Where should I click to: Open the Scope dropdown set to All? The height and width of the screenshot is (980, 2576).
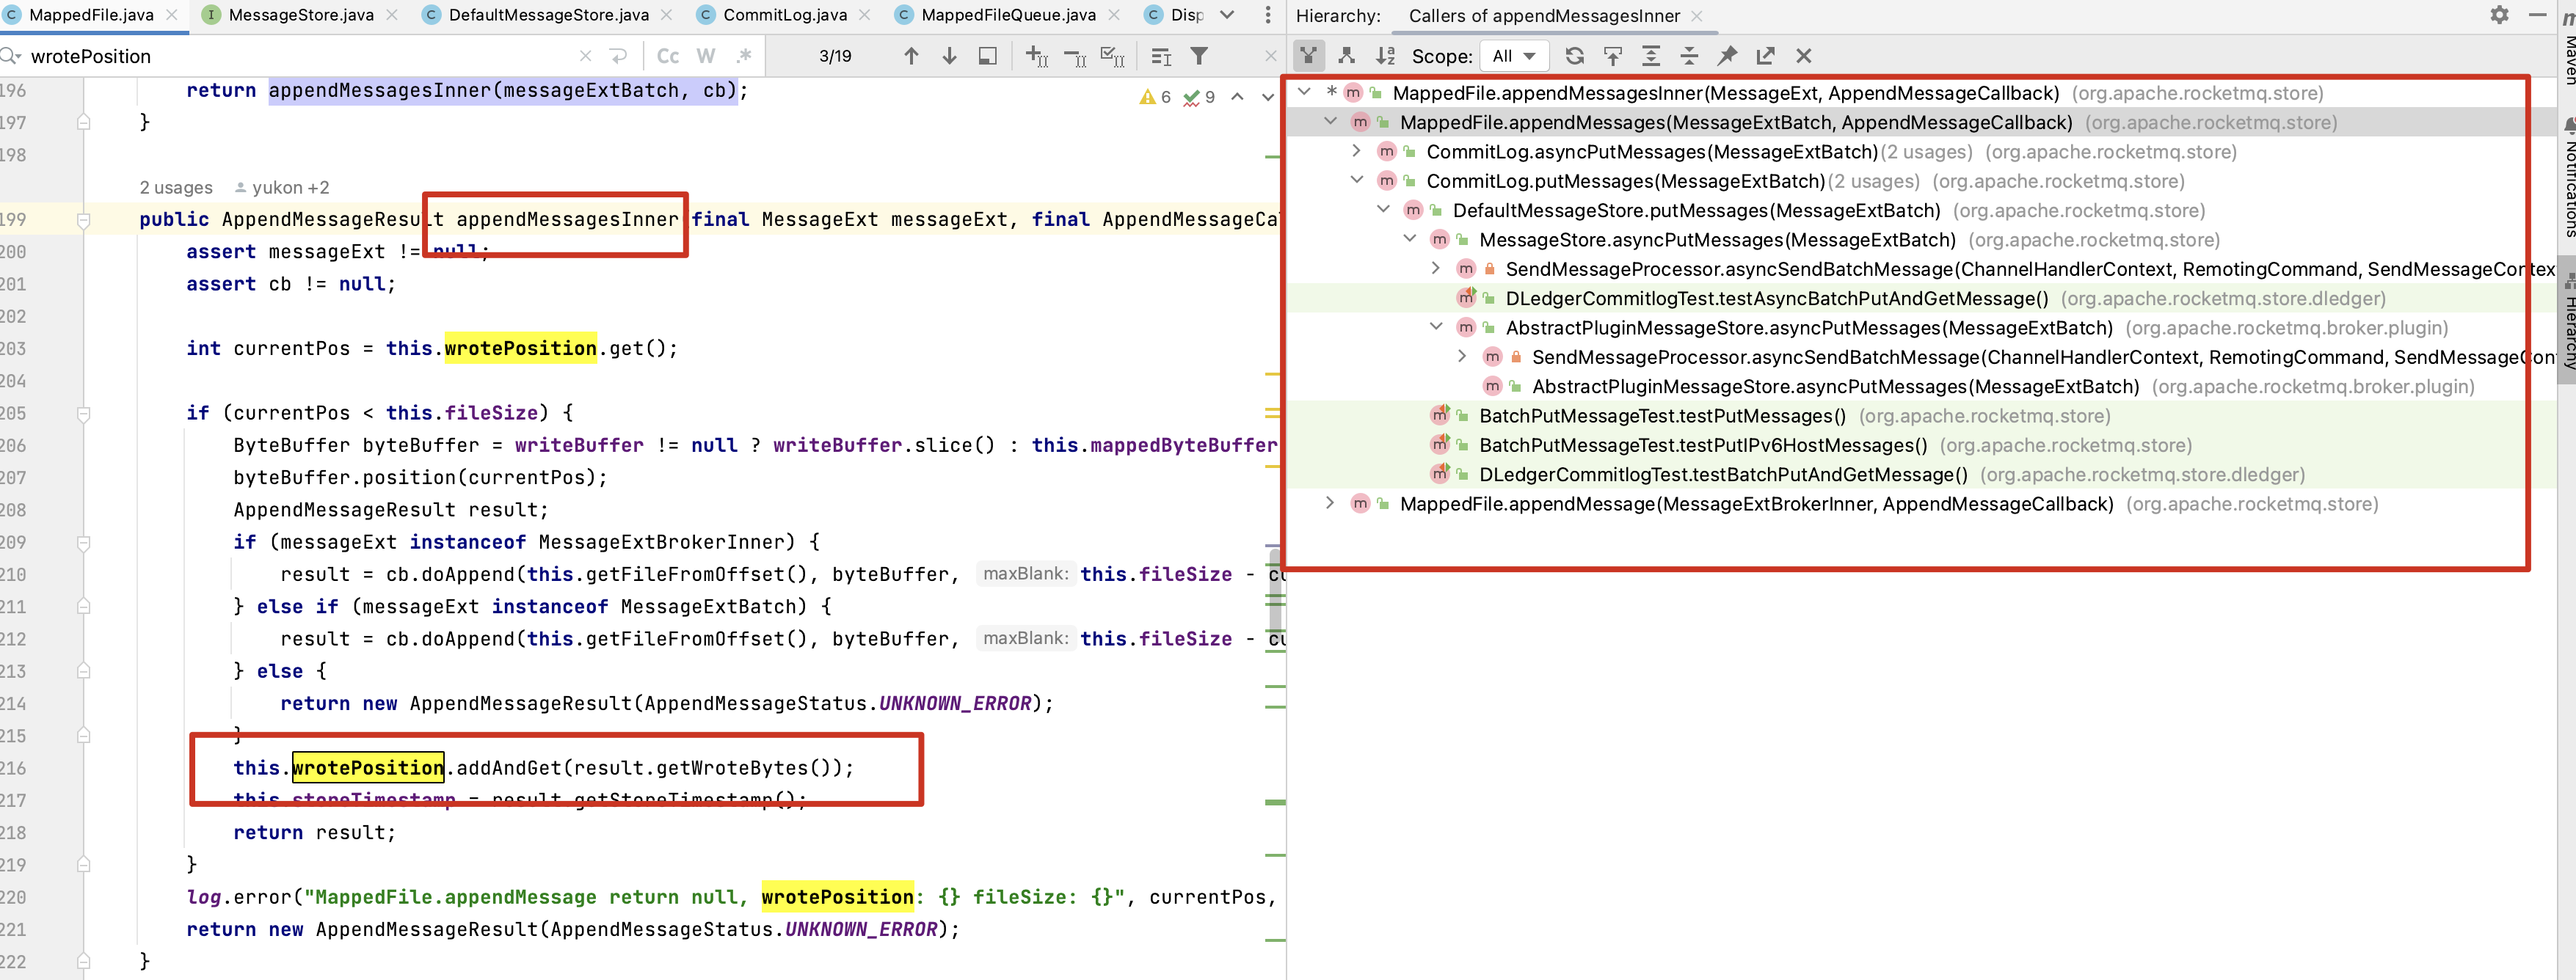click(x=1513, y=56)
